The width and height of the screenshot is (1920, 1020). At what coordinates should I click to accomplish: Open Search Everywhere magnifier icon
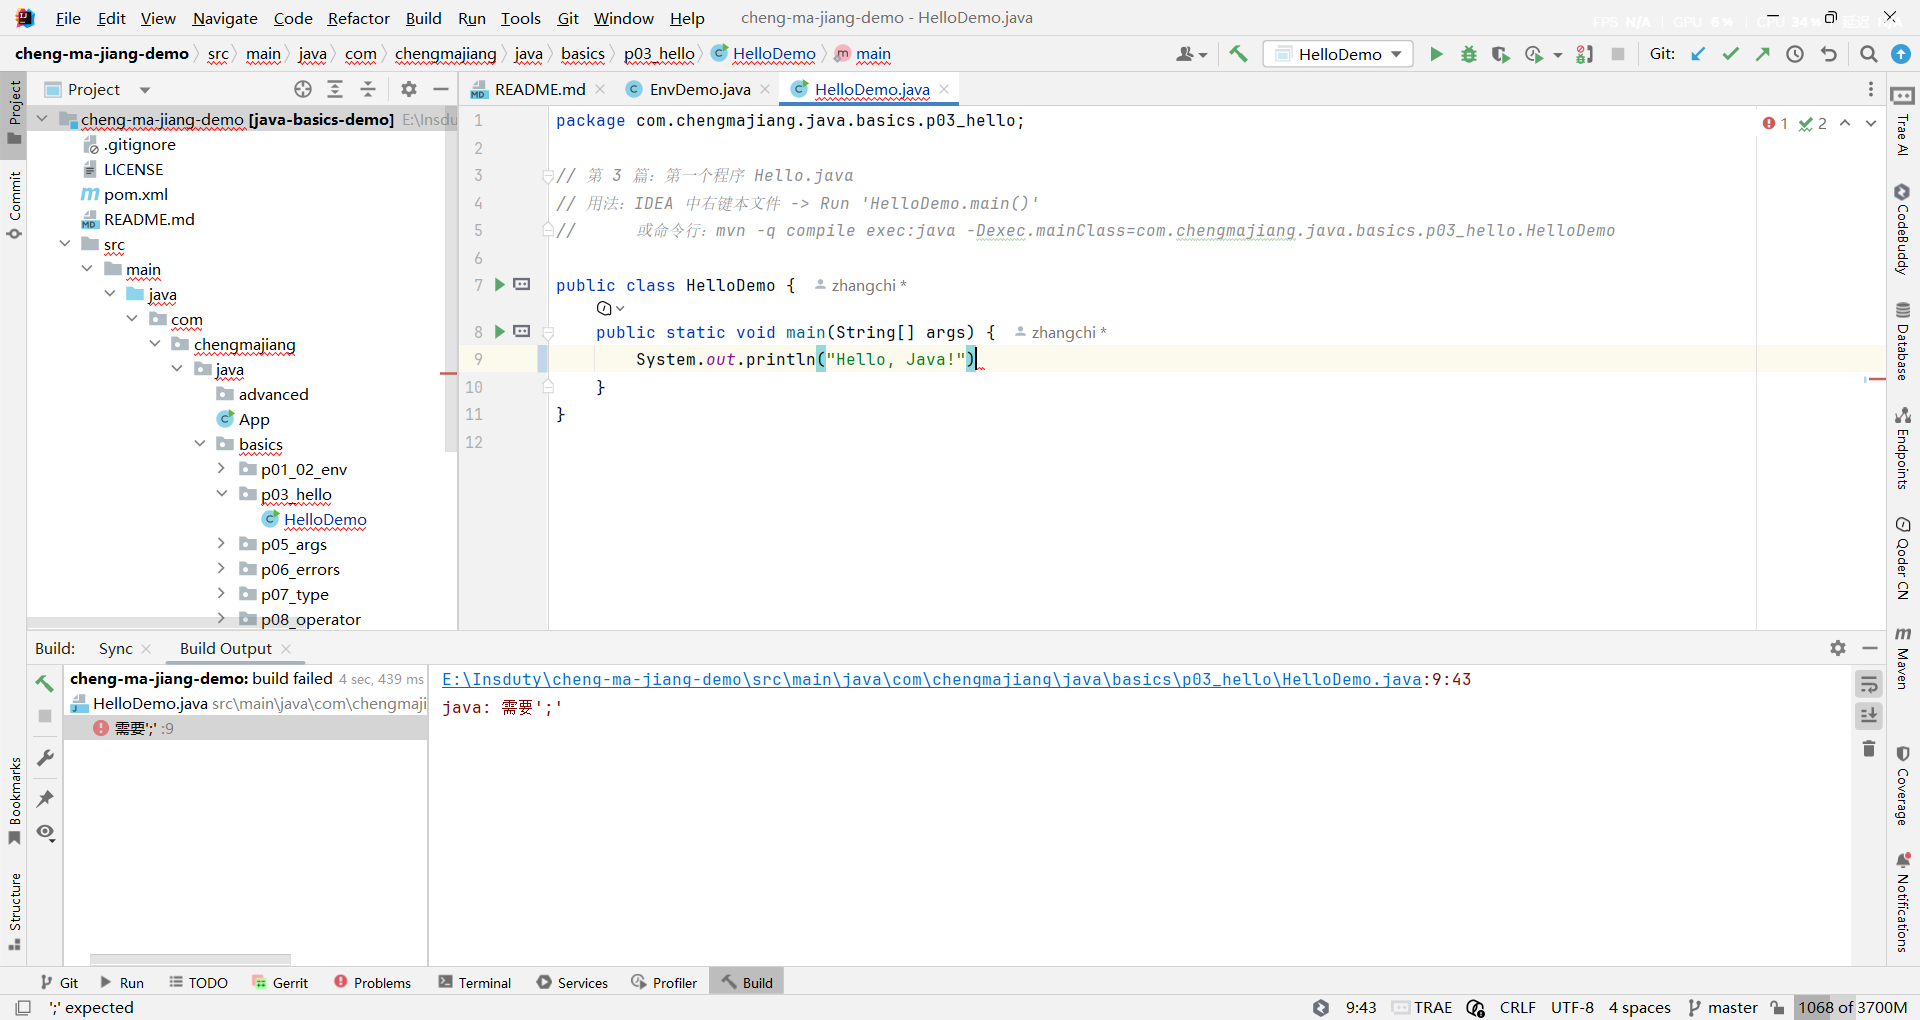1868,54
